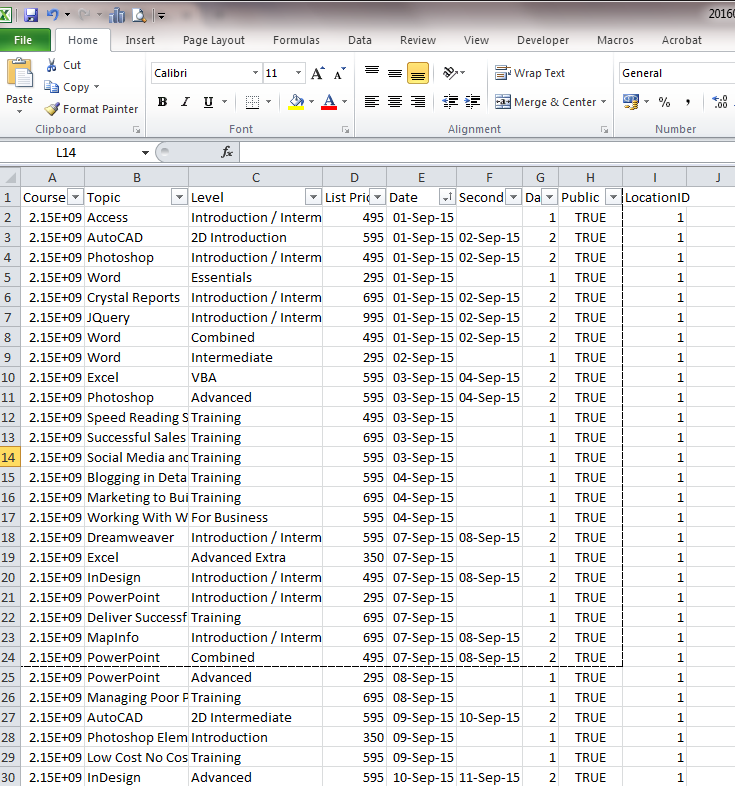Screen dimensions: 735x786
Task: Center text horizontally
Action: pos(395,102)
